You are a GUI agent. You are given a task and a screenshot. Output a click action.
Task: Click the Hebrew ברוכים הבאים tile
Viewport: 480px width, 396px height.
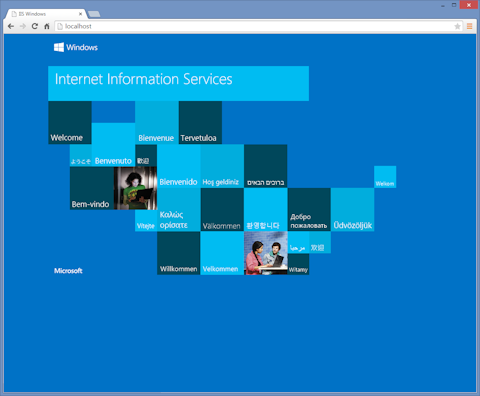(266, 166)
